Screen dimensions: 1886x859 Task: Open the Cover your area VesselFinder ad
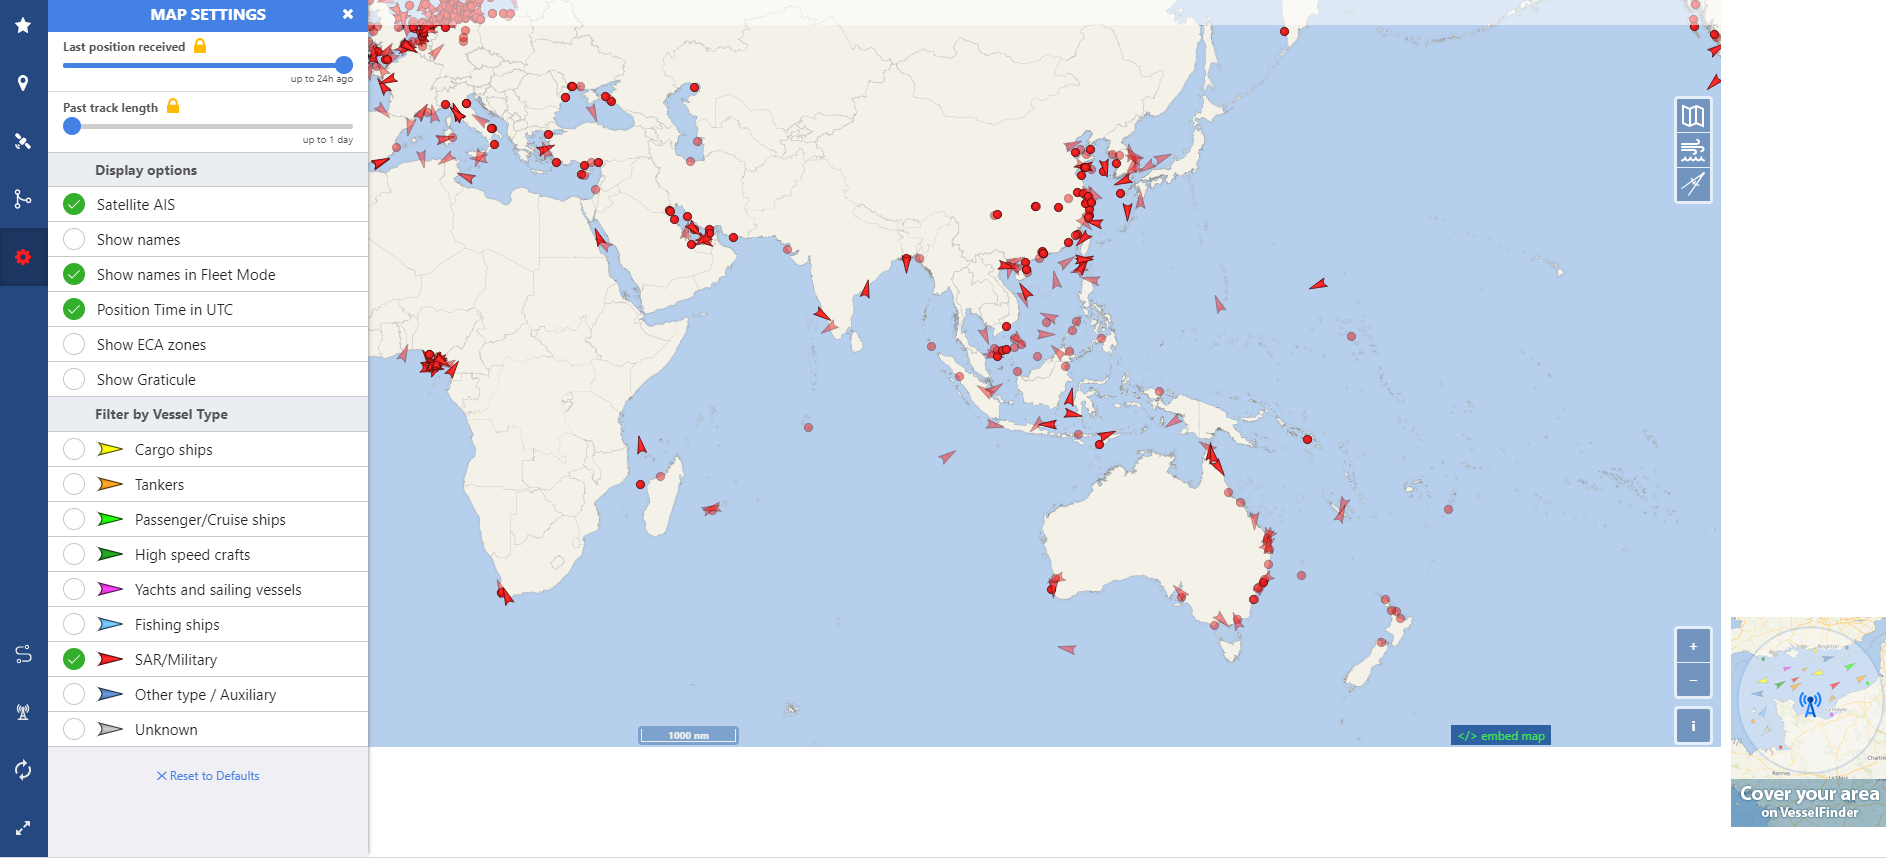1808,722
